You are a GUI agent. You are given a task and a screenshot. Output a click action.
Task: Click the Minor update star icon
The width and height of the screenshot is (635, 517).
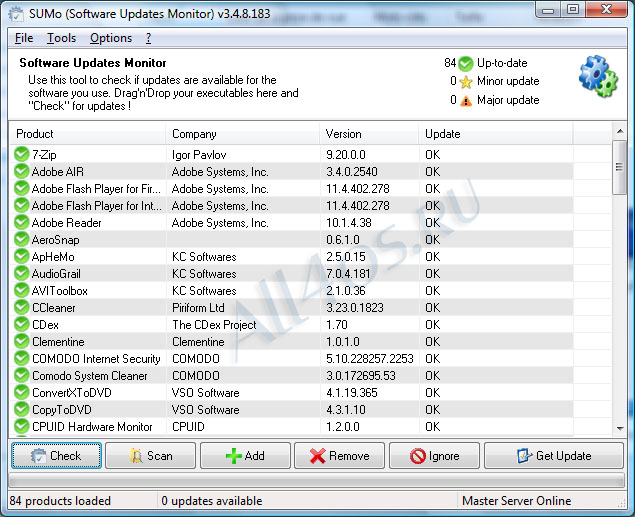(466, 82)
